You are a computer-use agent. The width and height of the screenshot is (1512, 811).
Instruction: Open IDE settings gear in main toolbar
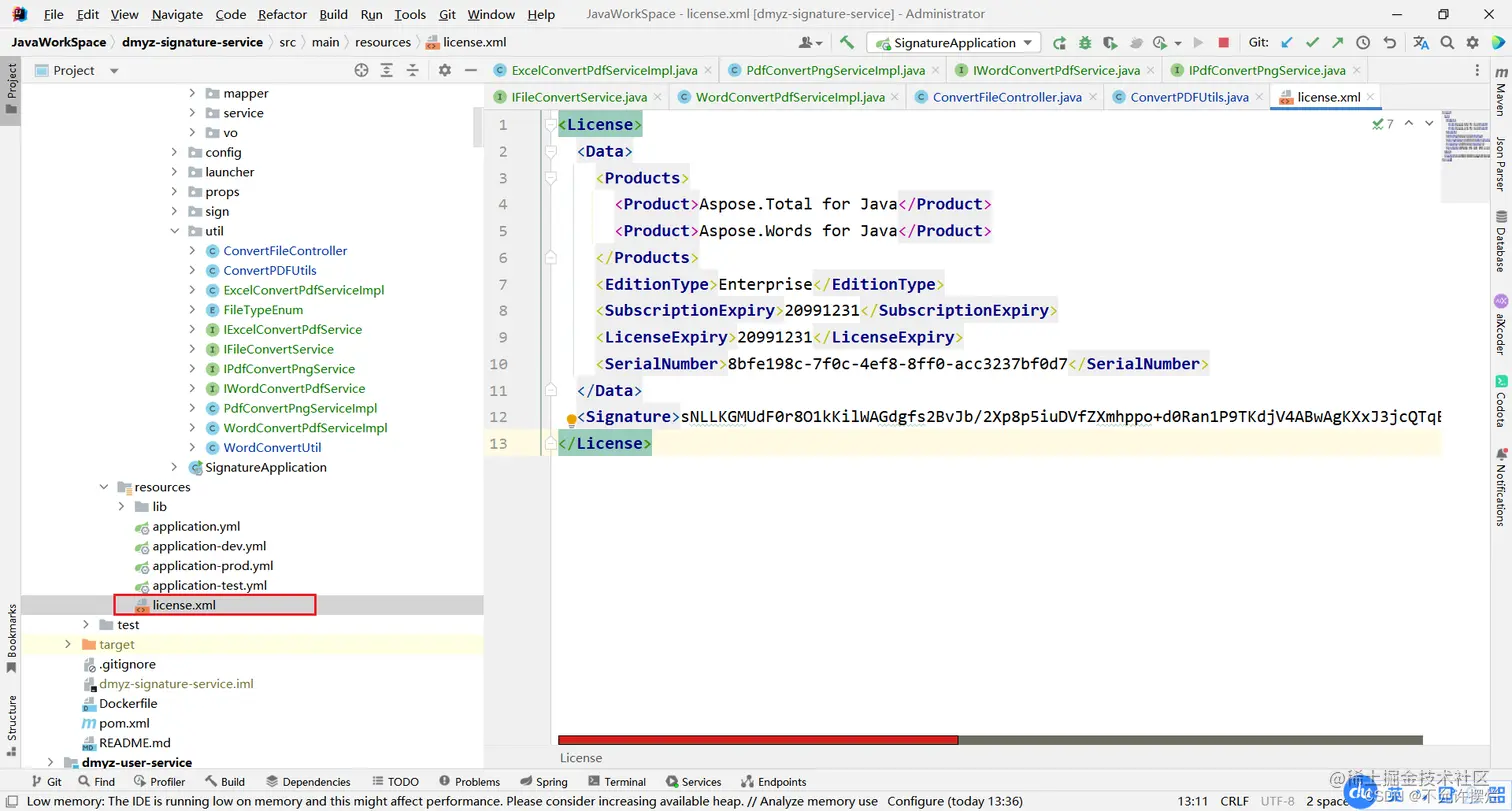(1472, 43)
